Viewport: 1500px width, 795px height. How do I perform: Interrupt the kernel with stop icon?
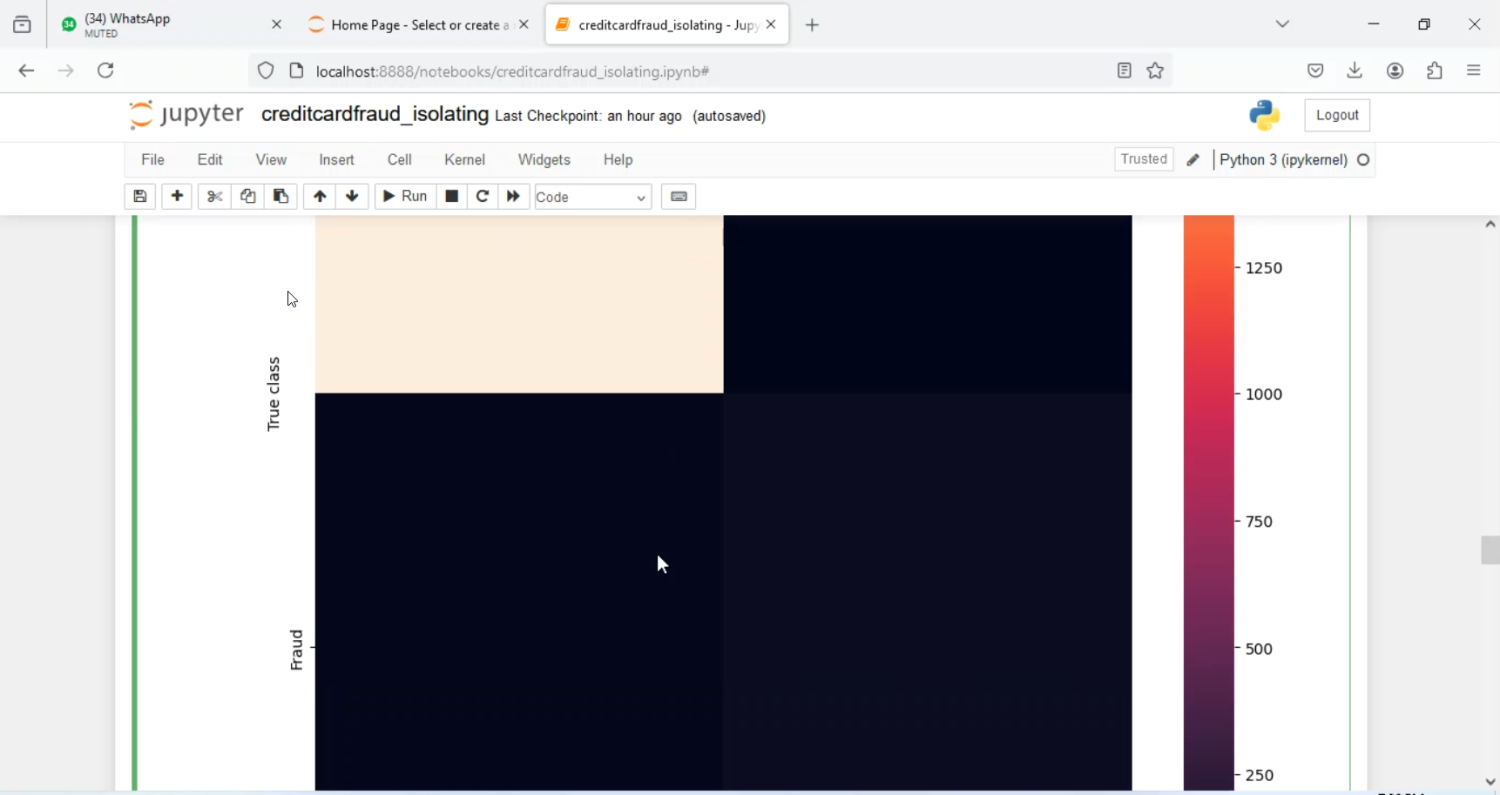452,197
